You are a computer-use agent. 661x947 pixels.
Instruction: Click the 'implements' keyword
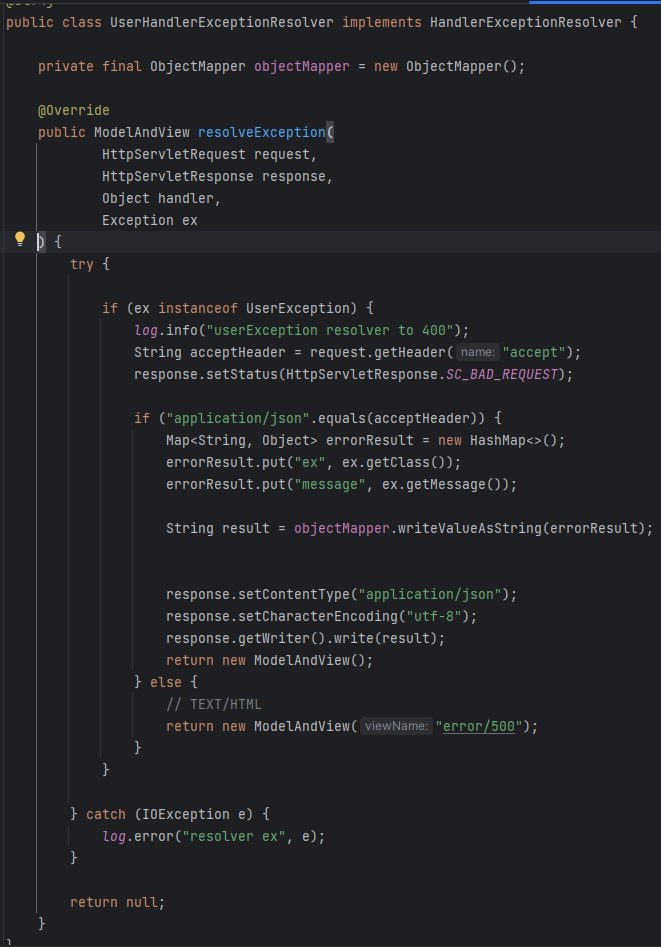382,22
